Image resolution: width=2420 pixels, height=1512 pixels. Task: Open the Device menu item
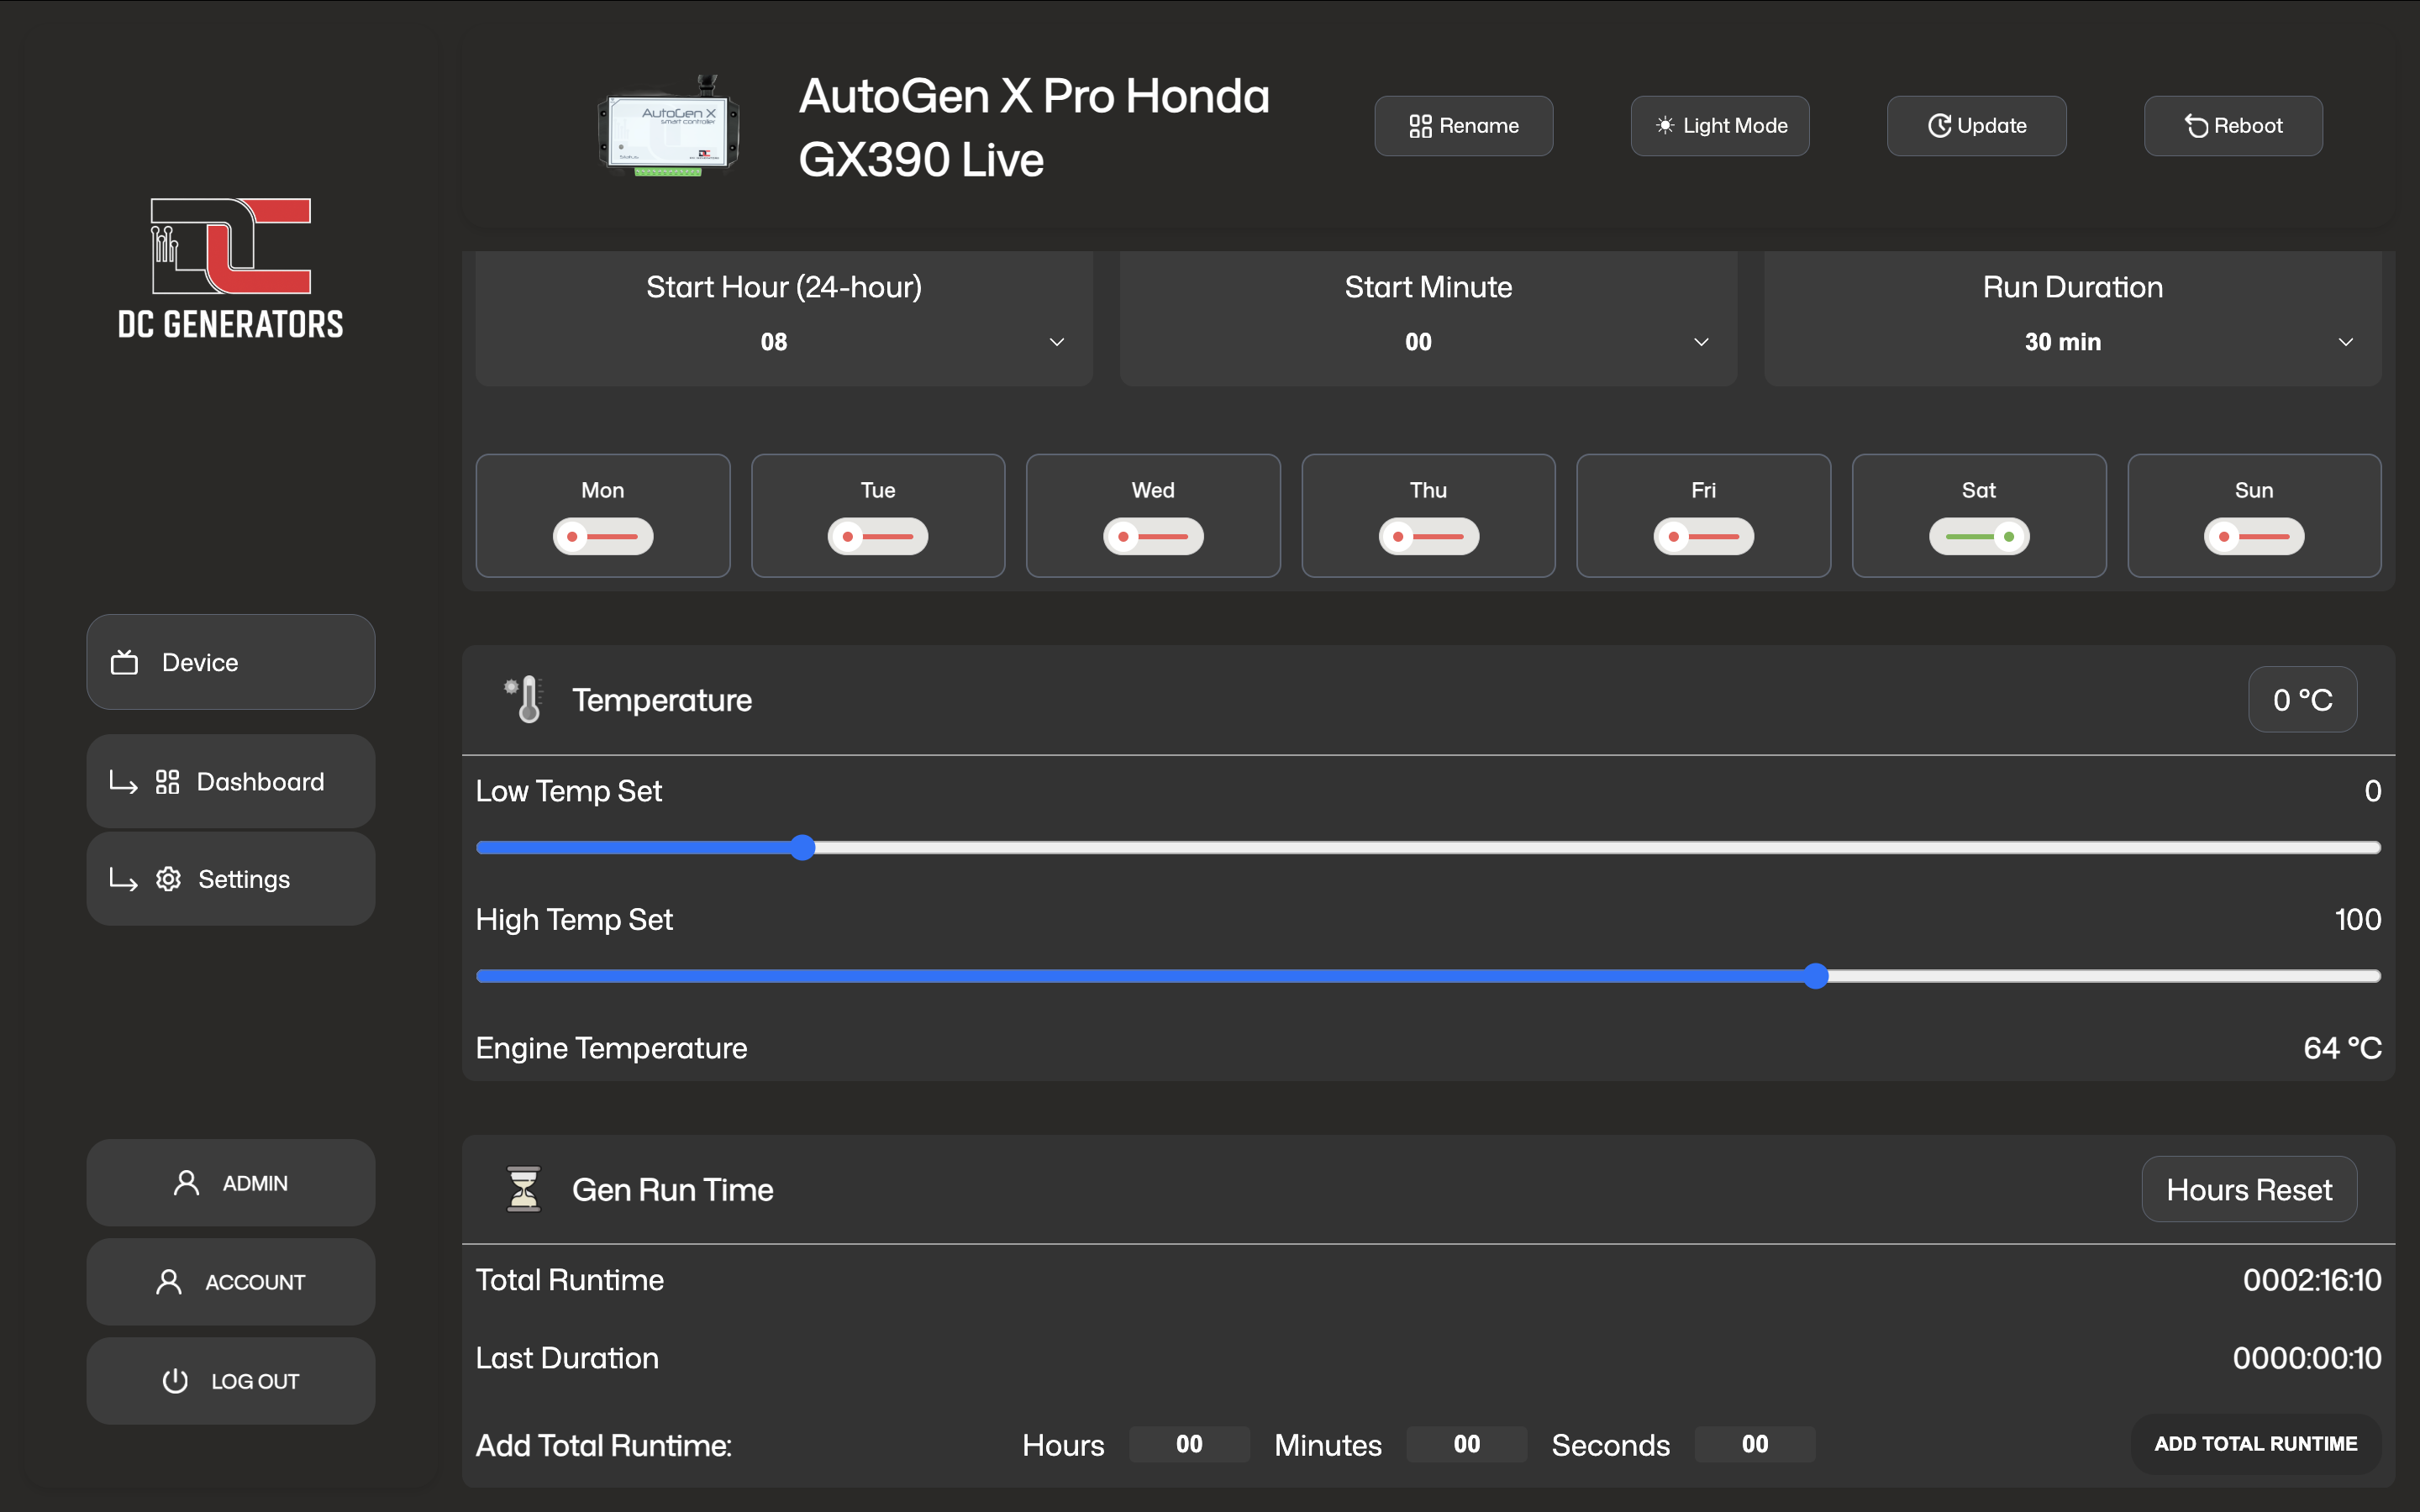231,662
